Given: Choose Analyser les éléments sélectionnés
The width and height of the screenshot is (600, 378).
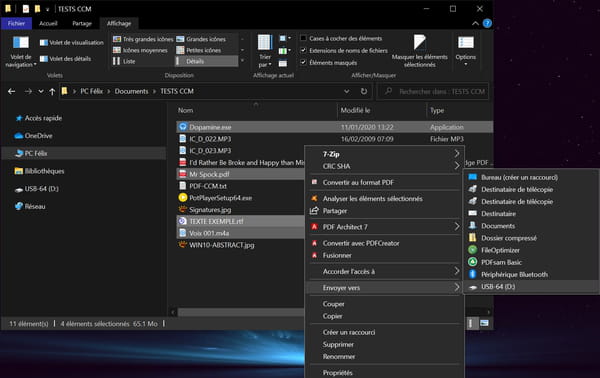Looking at the screenshot, I should 384,199.
